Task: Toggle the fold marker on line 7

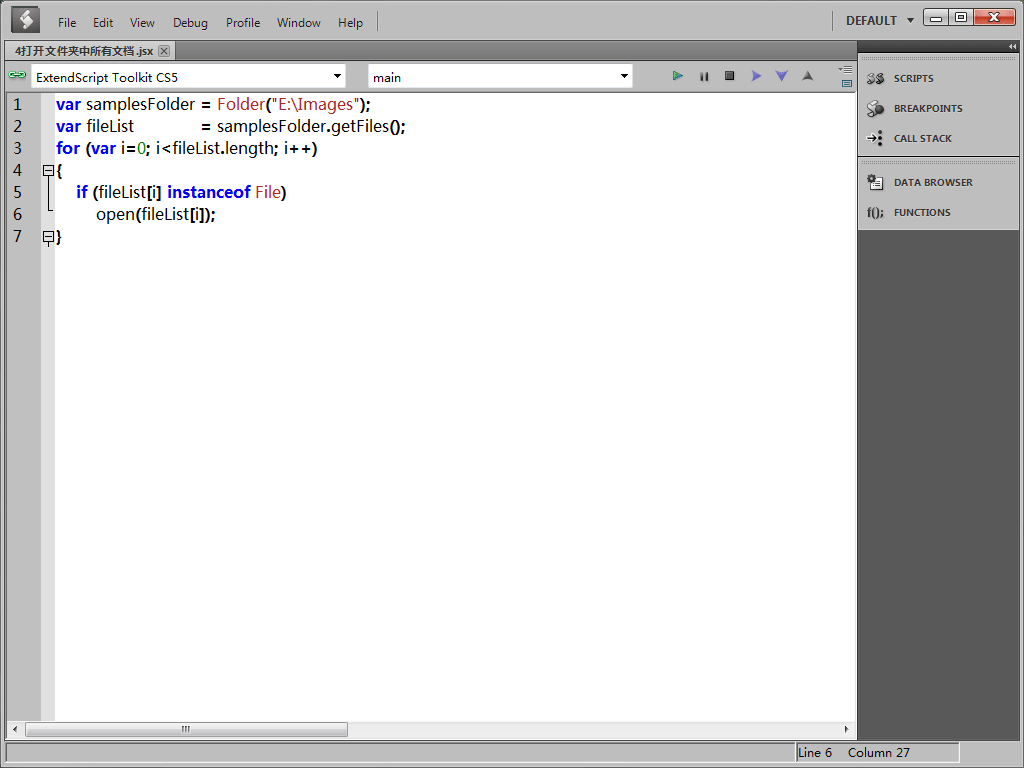Action: pos(48,236)
